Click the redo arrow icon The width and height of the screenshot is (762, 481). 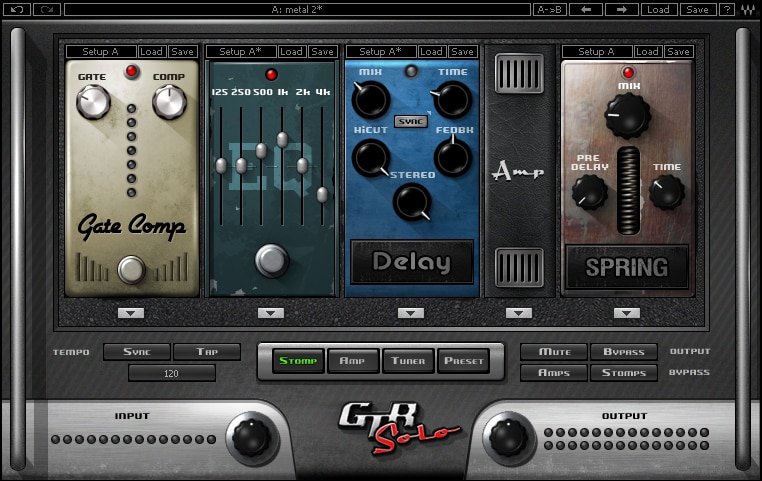[47, 9]
